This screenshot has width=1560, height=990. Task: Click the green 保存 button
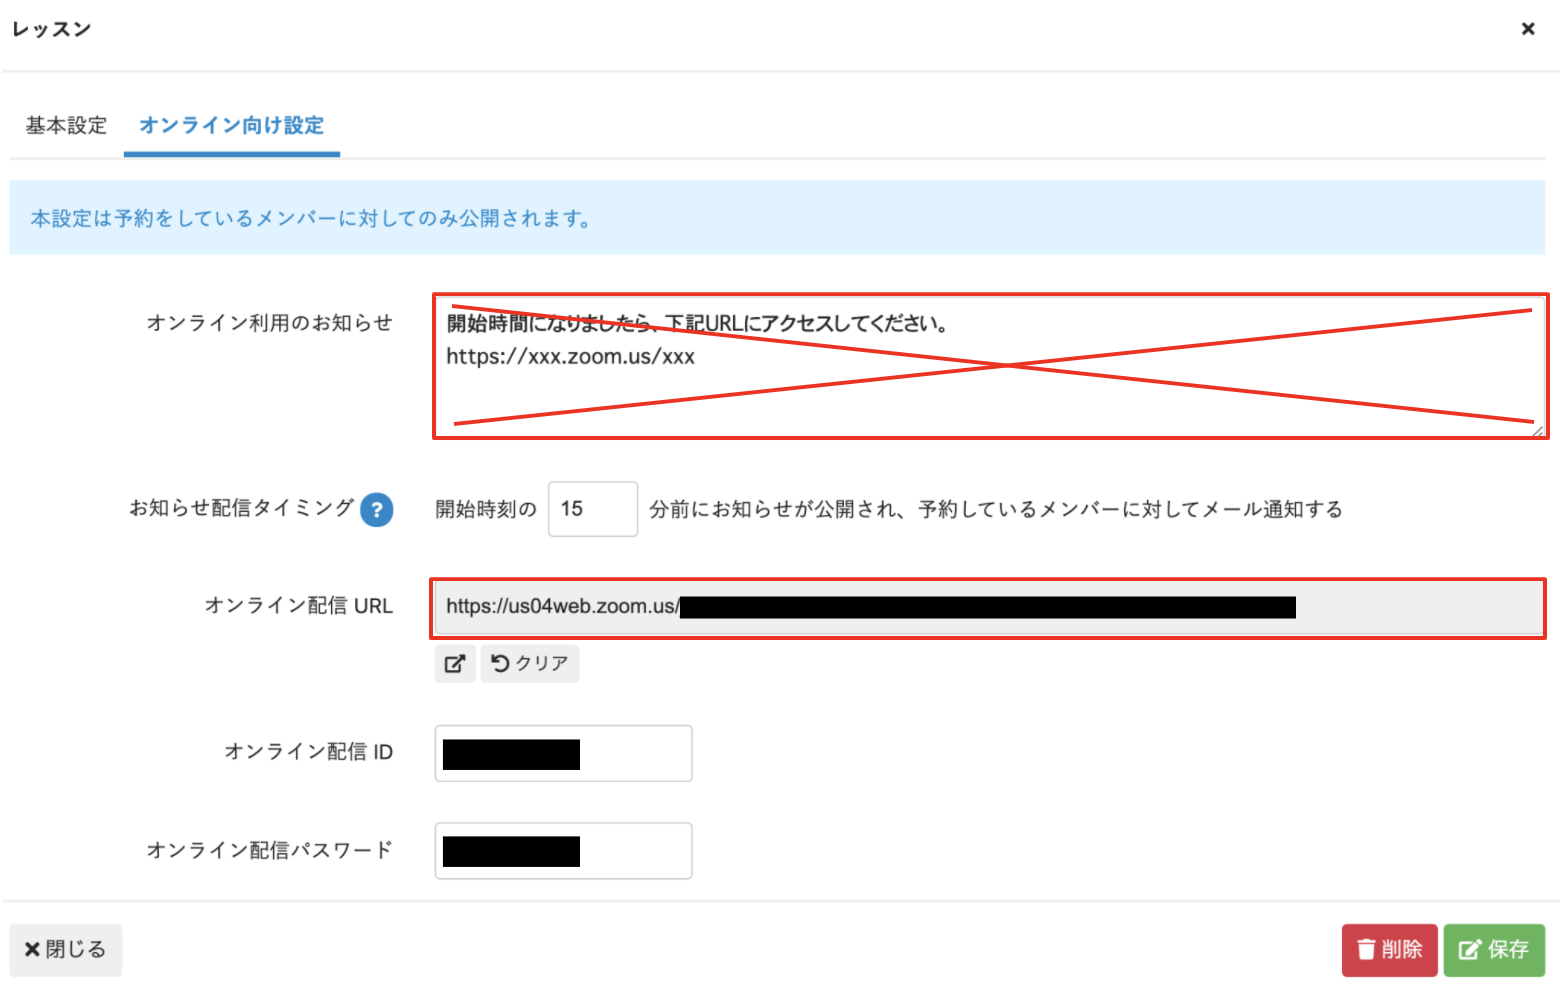point(1493,949)
